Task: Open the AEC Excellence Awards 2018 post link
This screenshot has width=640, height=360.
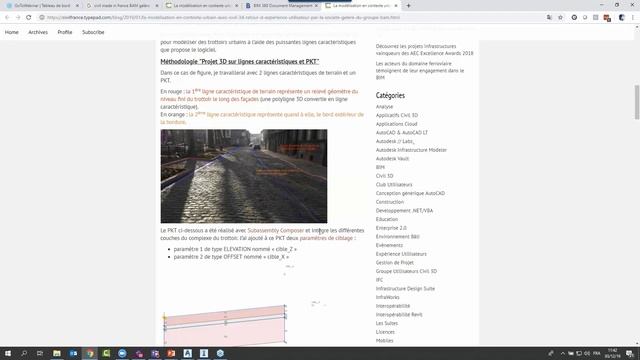Action: (424, 50)
